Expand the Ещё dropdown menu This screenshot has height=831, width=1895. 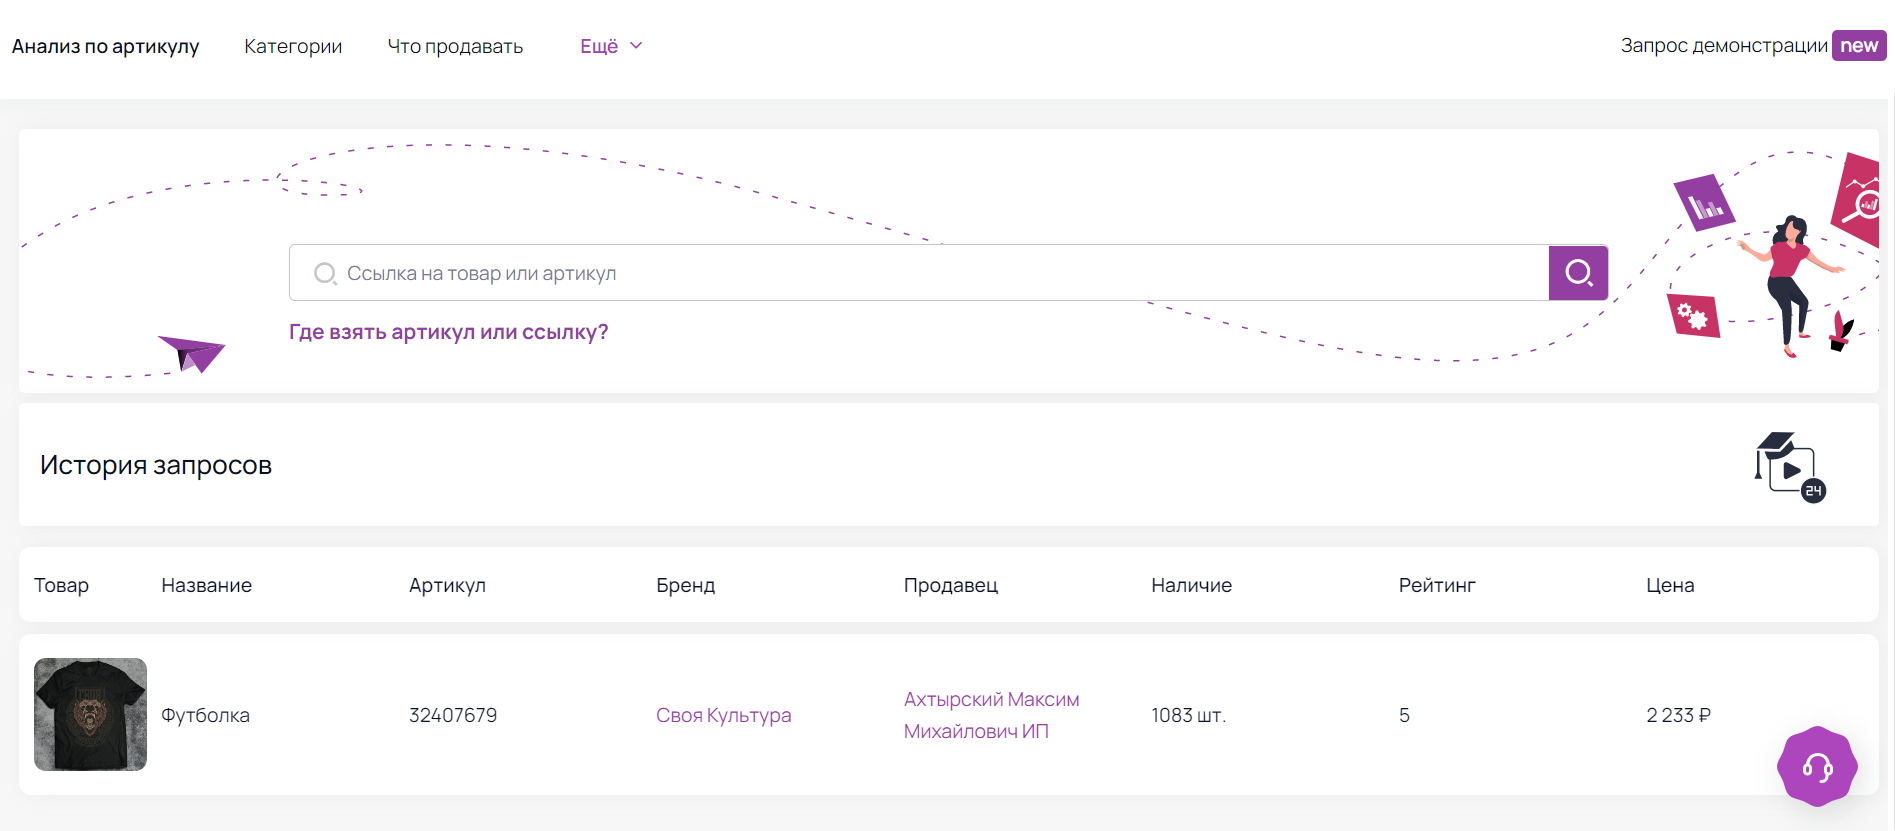coord(611,46)
